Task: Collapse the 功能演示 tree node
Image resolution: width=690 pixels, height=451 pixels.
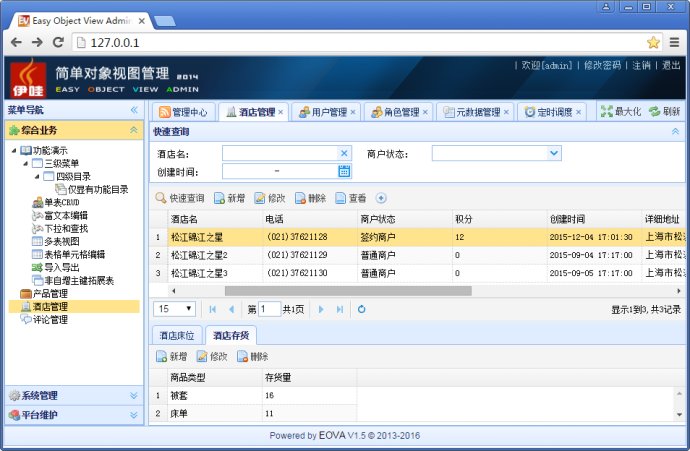Action: coord(14,150)
